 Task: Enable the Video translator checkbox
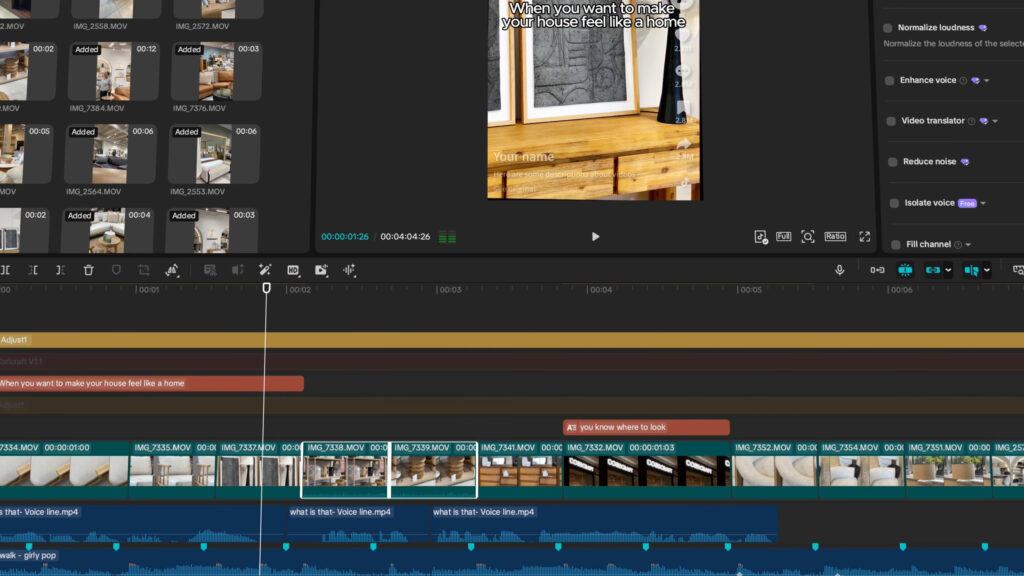pos(891,121)
